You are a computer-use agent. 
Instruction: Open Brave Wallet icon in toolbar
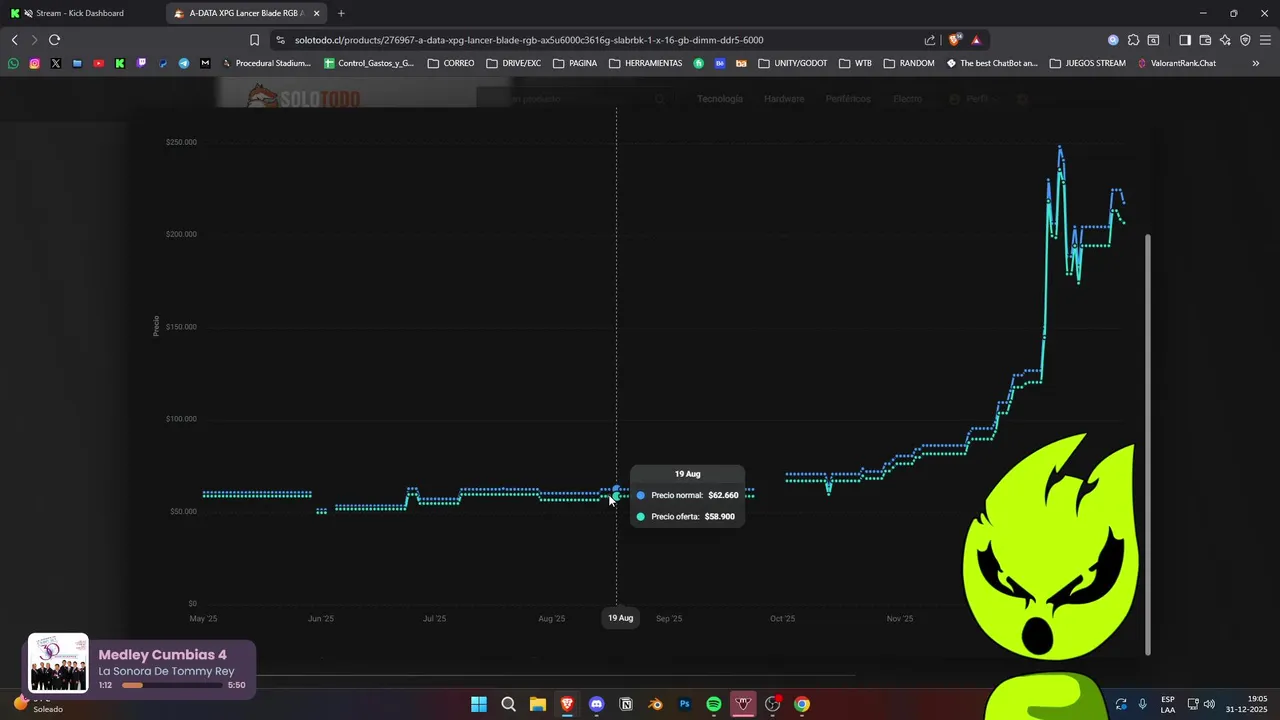1205,40
